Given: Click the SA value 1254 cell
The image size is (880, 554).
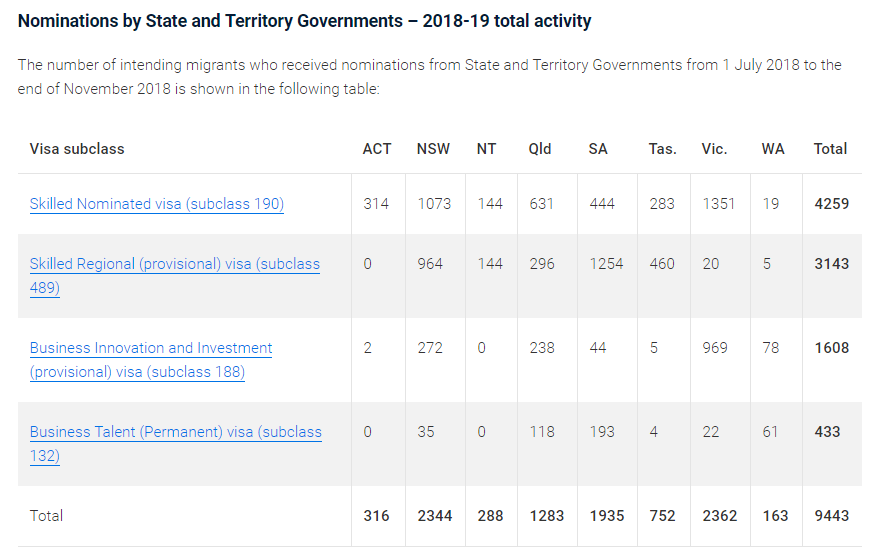Looking at the screenshot, I should [605, 265].
